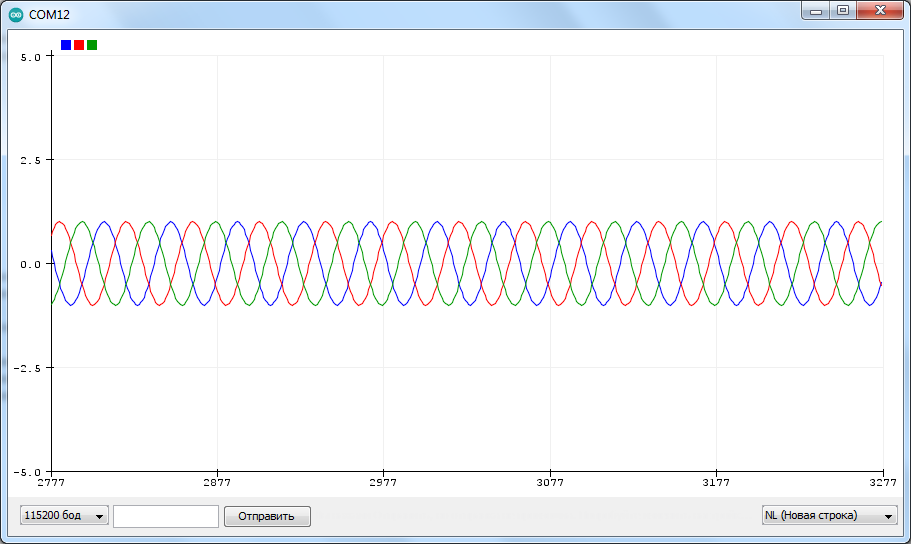Close the COM12 serial plotter window
911x544 pixels.
click(x=881, y=11)
